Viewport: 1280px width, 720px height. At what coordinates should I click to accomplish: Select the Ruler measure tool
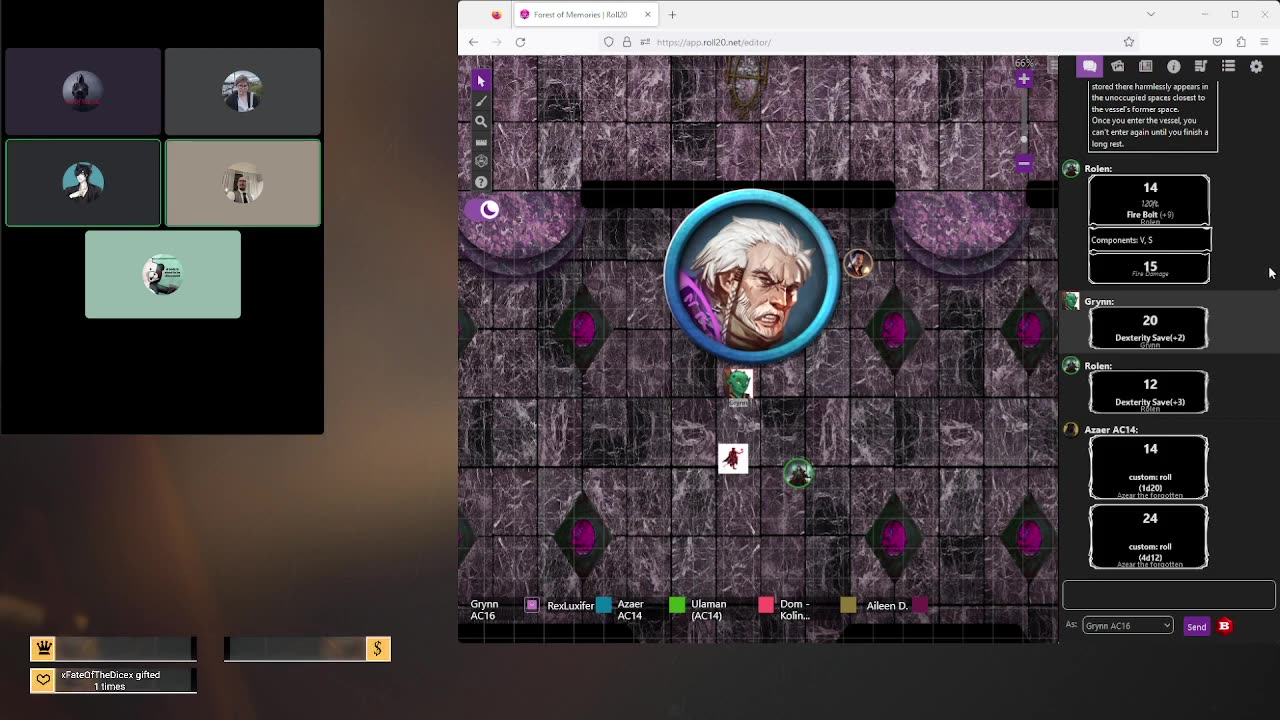pyautogui.click(x=481, y=142)
